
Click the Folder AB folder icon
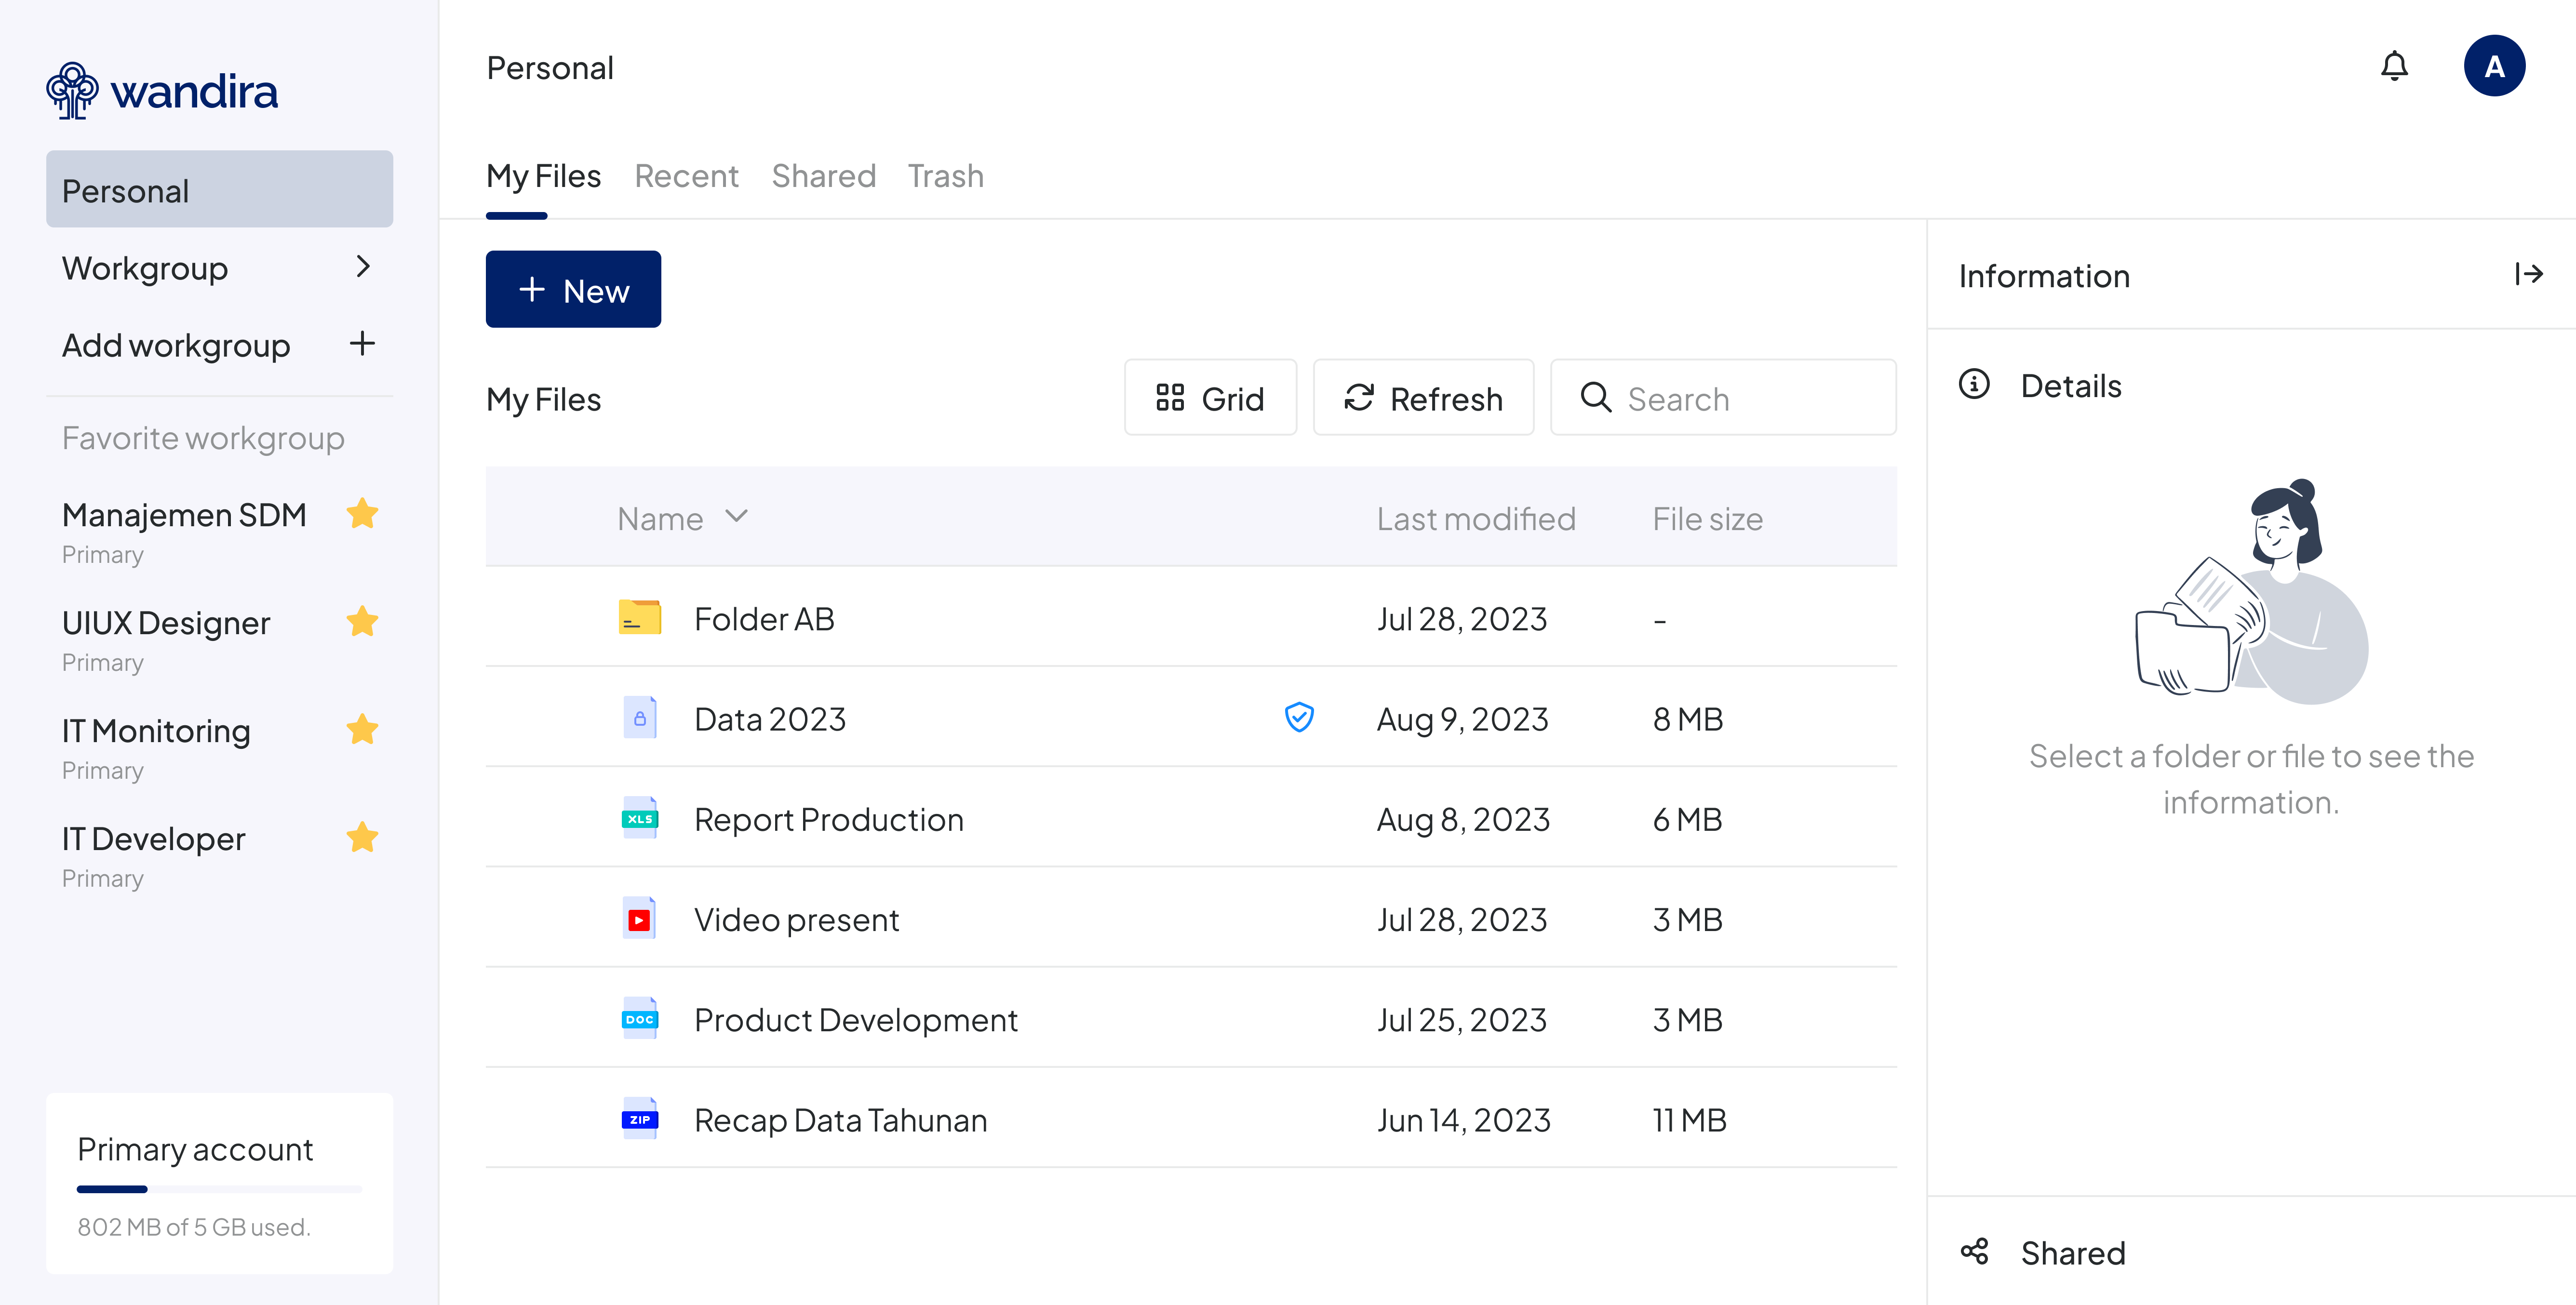(x=639, y=618)
